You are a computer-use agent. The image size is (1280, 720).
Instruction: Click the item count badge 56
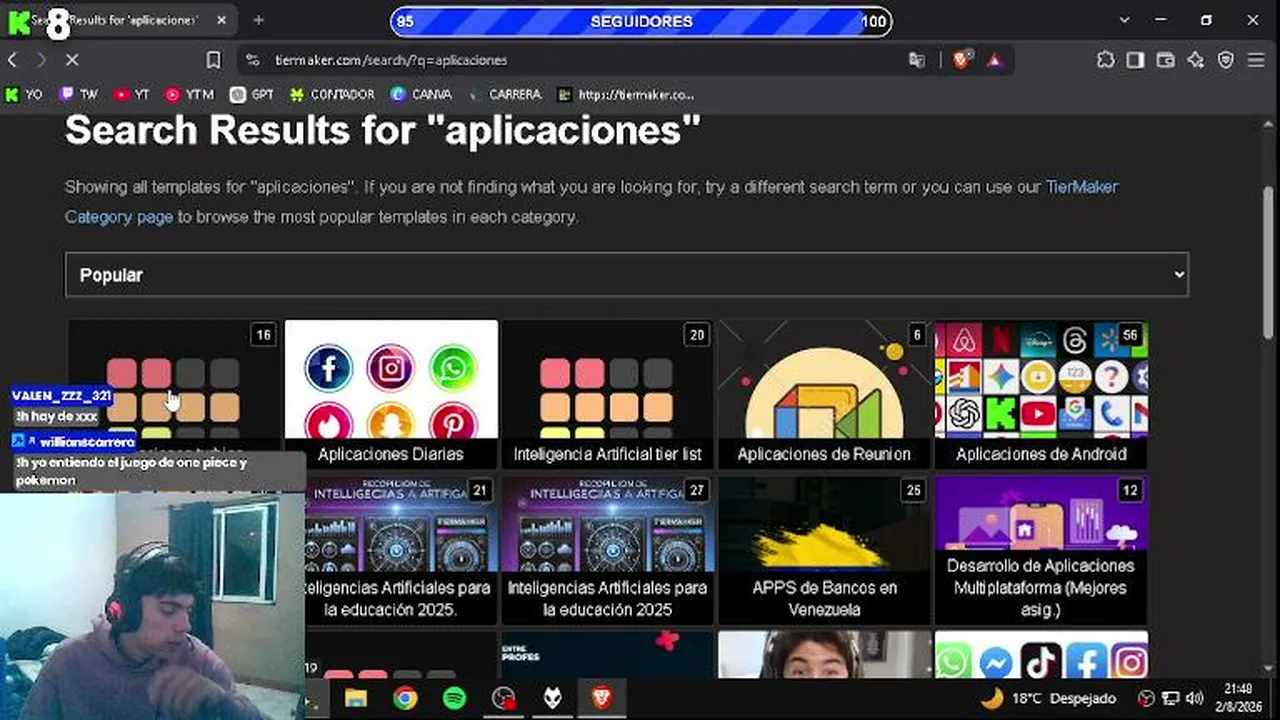pyautogui.click(x=1130, y=335)
